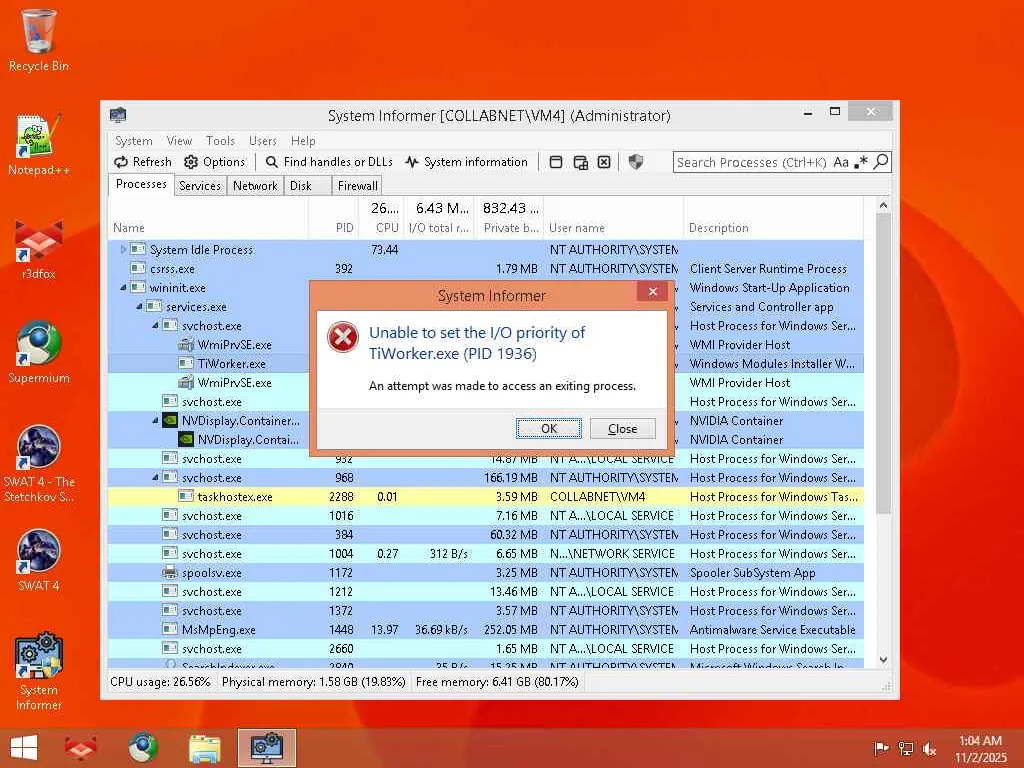Click the spoolsv.exe printer icon

click(x=170, y=573)
